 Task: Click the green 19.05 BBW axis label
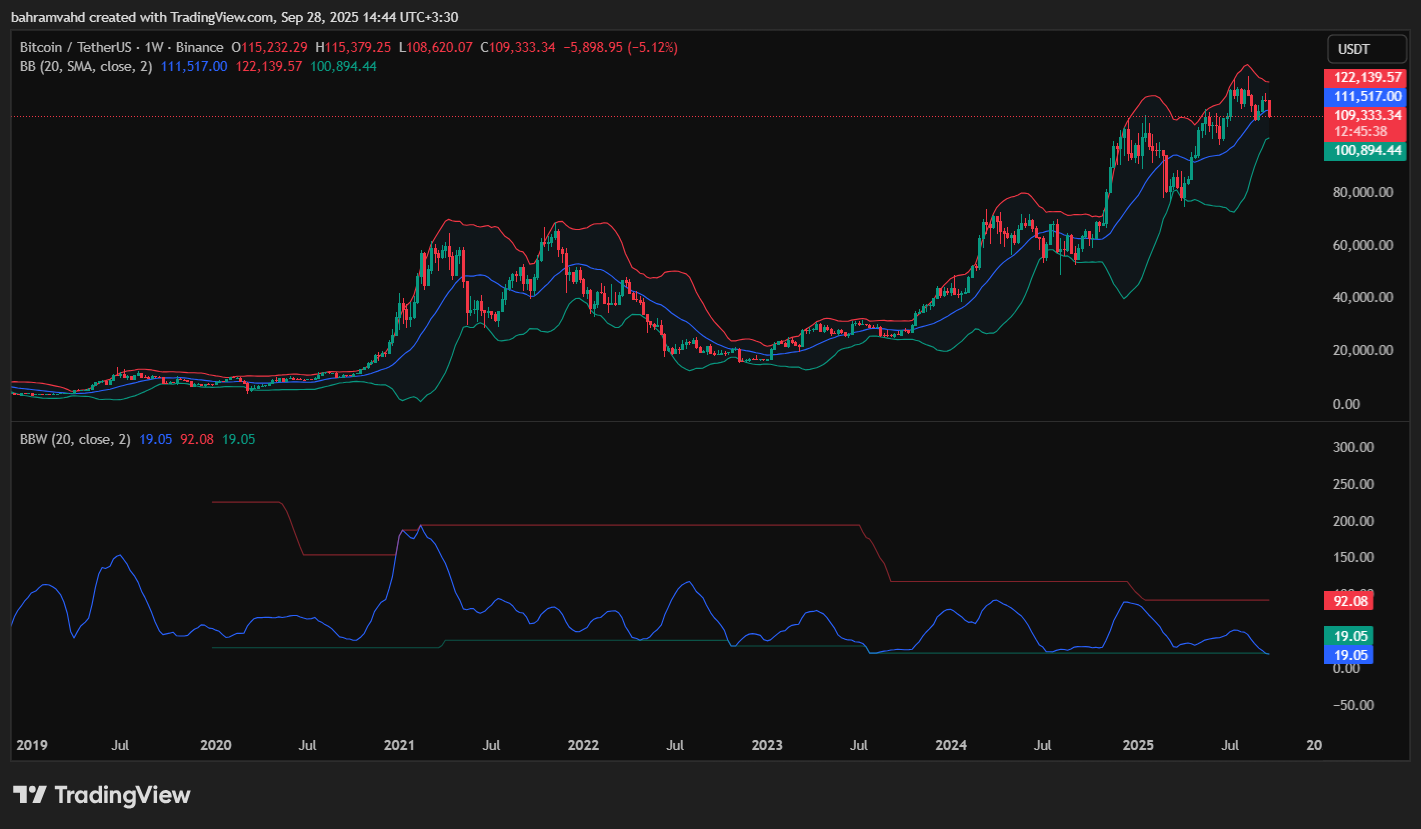1348,636
